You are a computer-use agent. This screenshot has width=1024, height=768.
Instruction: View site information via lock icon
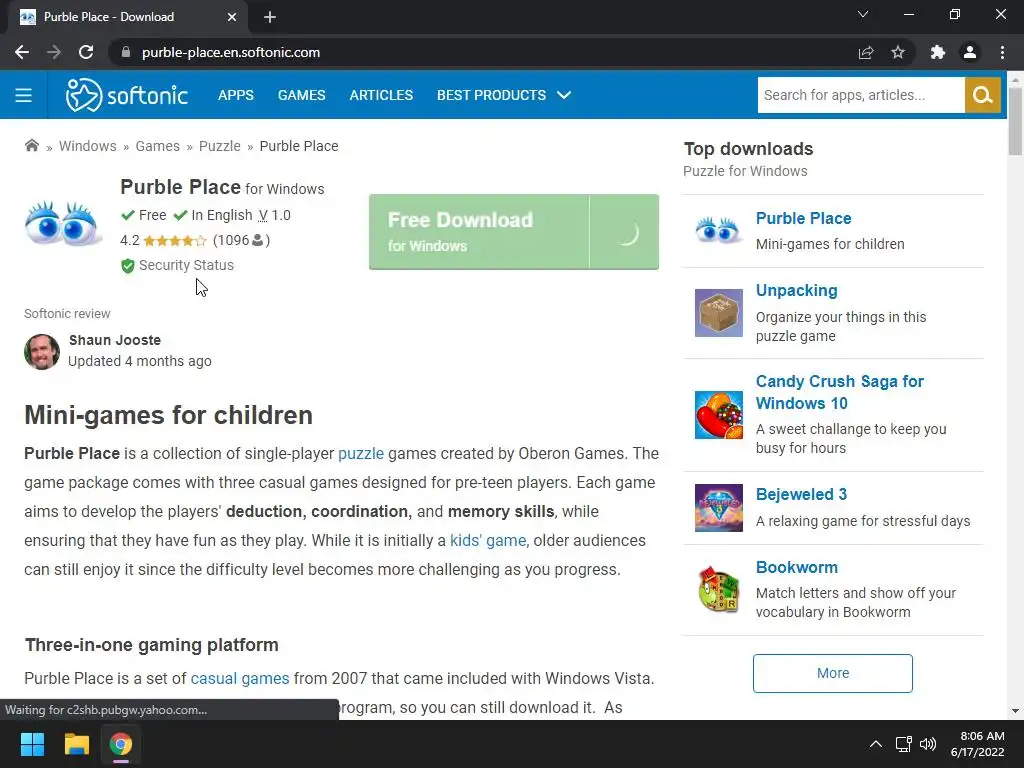pyautogui.click(x=126, y=52)
